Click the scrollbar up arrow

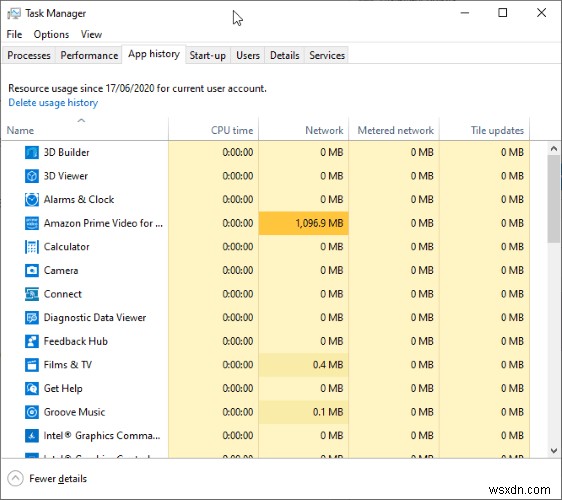pos(554,148)
